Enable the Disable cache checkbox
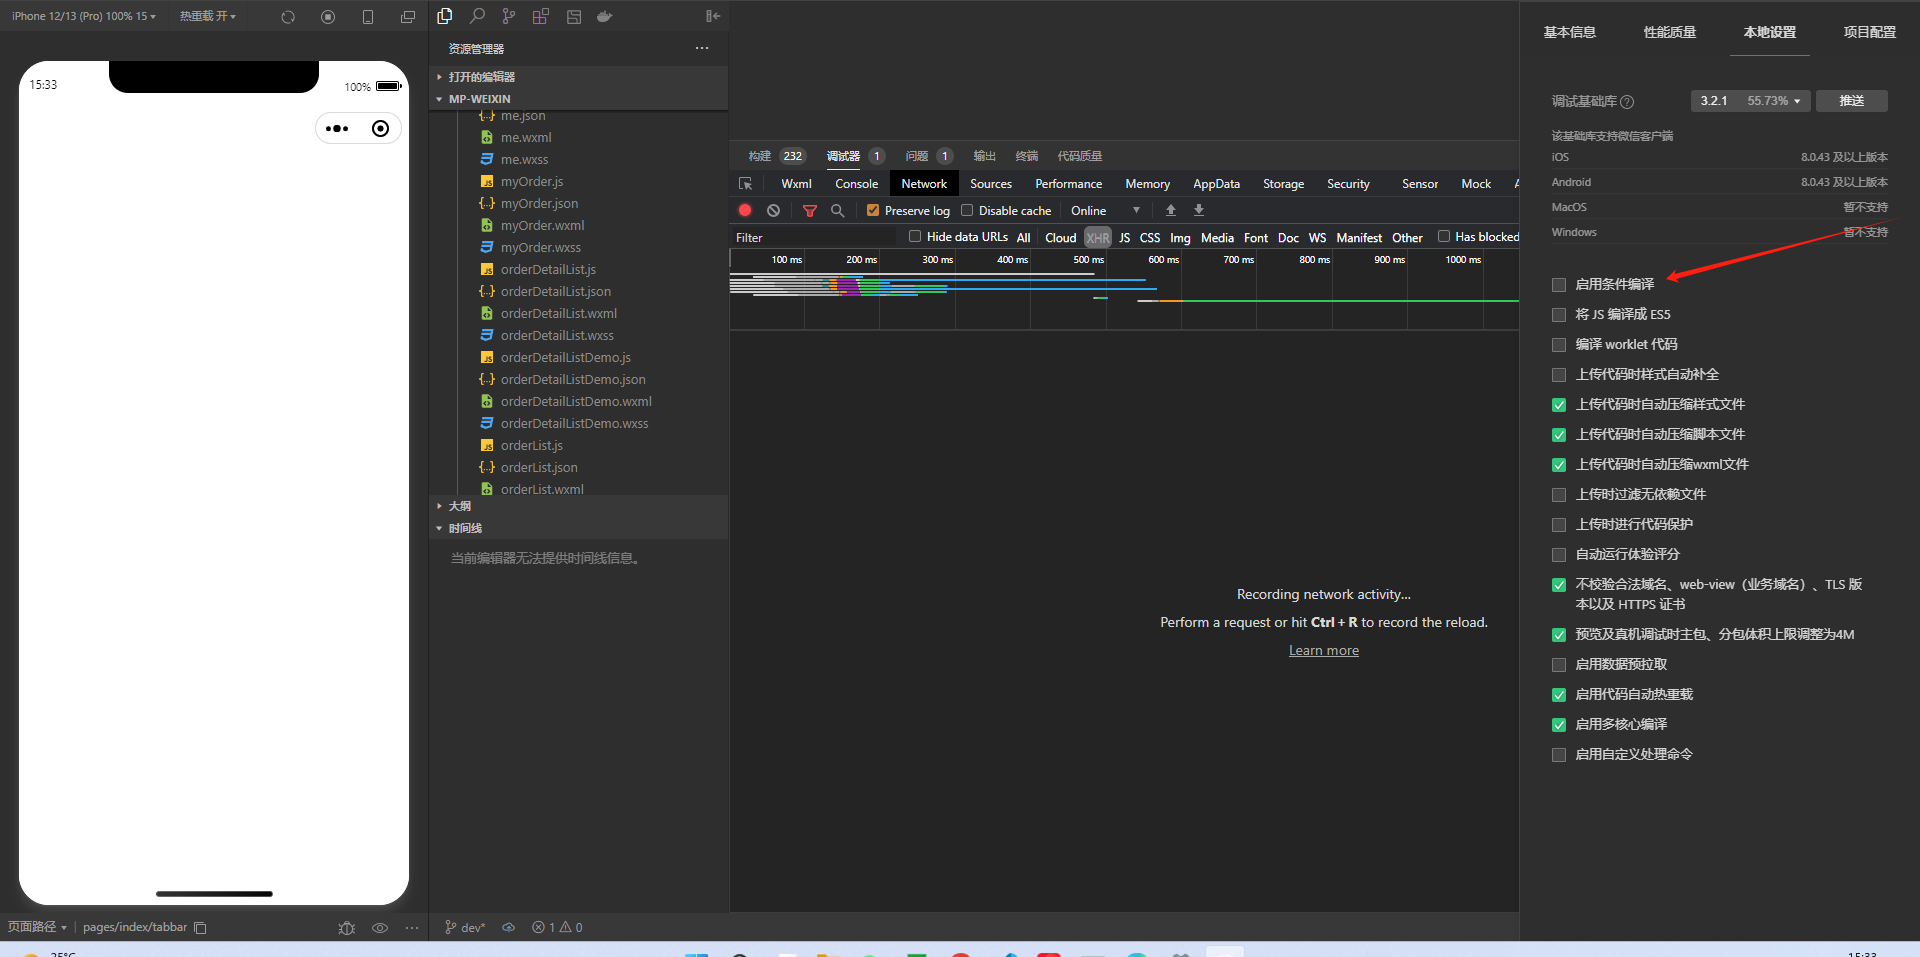1920x957 pixels. click(967, 210)
